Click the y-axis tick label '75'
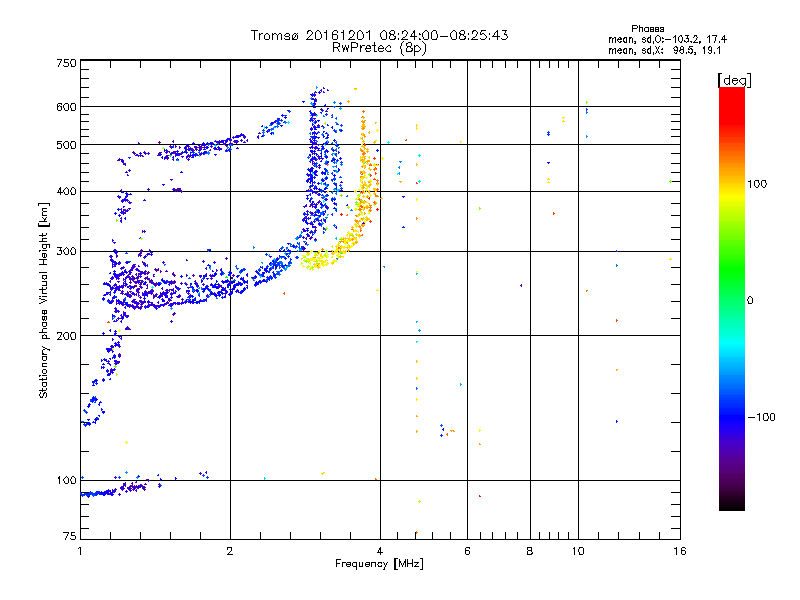This screenshot has height=600, width=800. pyautogui.click(x=70, y=536)
